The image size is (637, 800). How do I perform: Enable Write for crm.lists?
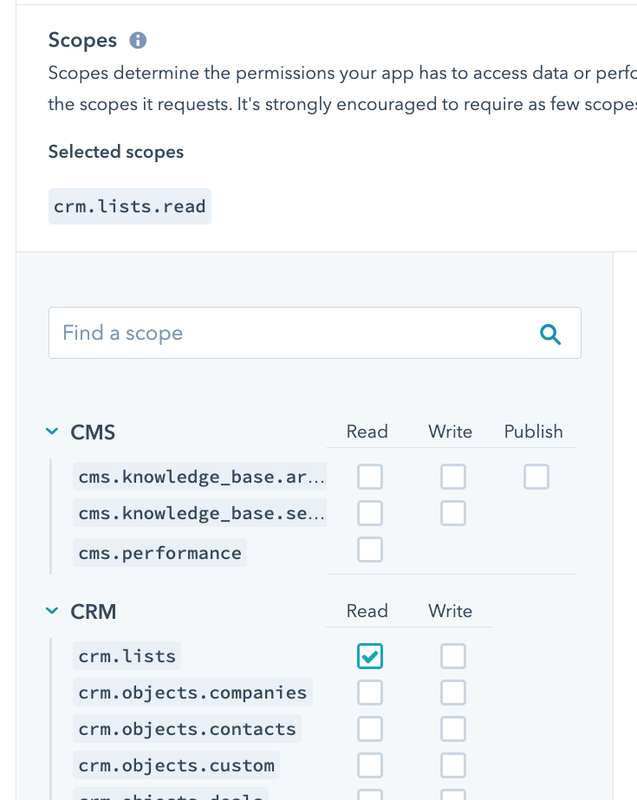[x=453, y=656]
